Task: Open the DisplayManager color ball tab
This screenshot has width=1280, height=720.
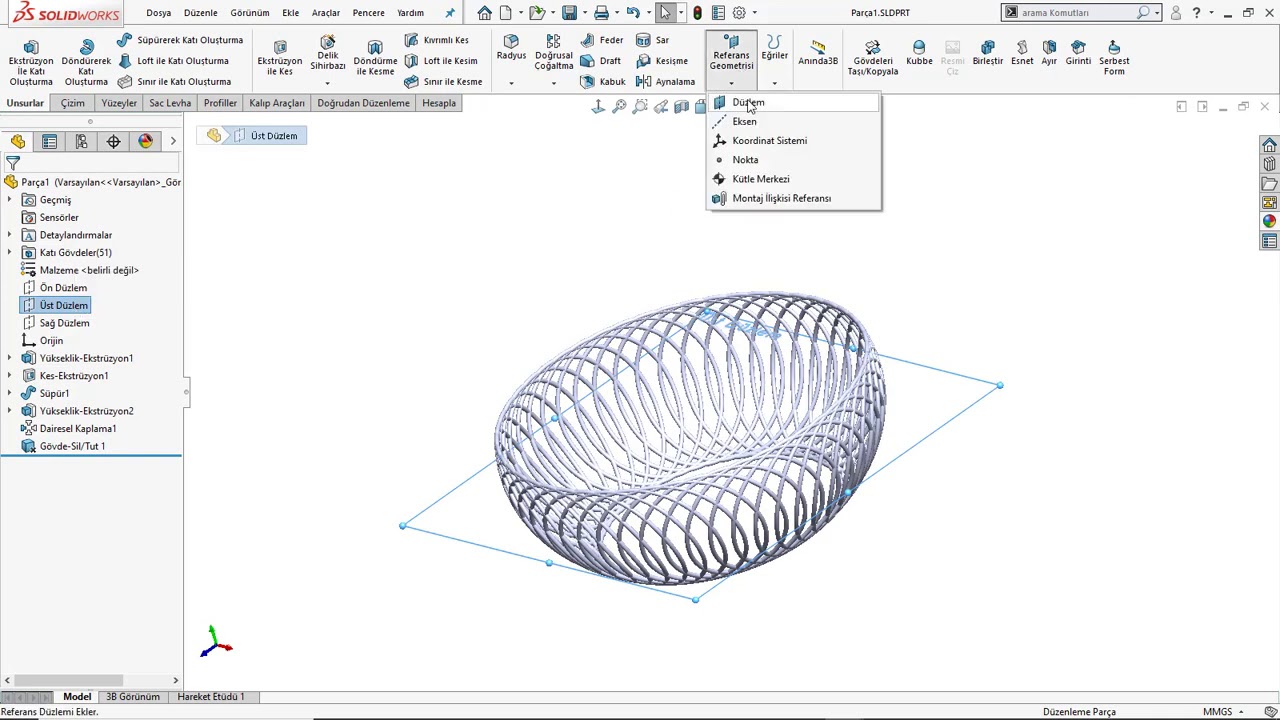Action: point(145,142)
